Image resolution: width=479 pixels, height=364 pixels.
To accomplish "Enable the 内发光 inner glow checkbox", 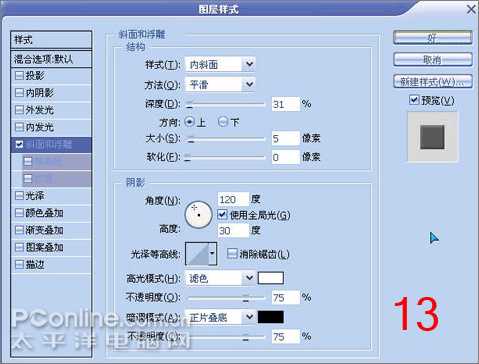I will pyautogui.click(x=19, y=127).
